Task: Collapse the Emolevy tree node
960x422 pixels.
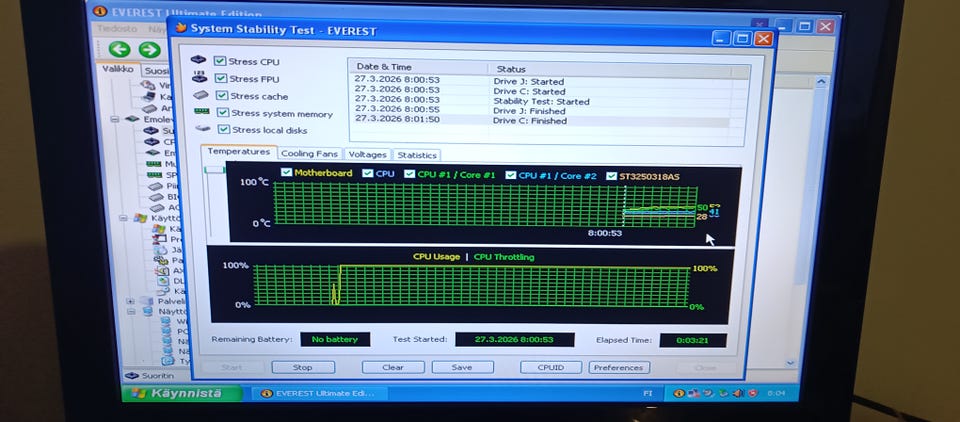Action: 114,119
